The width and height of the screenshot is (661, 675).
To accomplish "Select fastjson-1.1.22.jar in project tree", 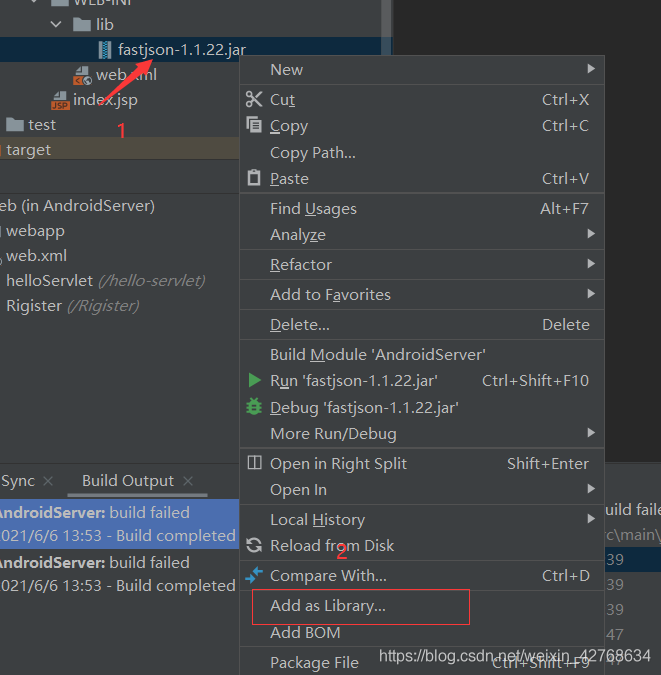I will [182, 50].
